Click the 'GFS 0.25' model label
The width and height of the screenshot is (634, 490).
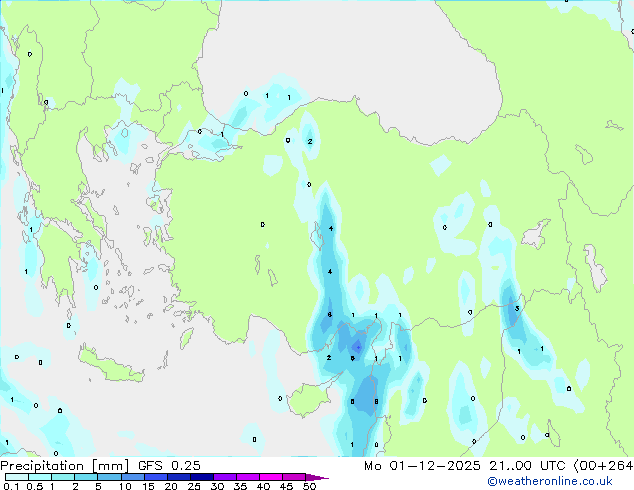pyautogui.click(x=169, y=466)
